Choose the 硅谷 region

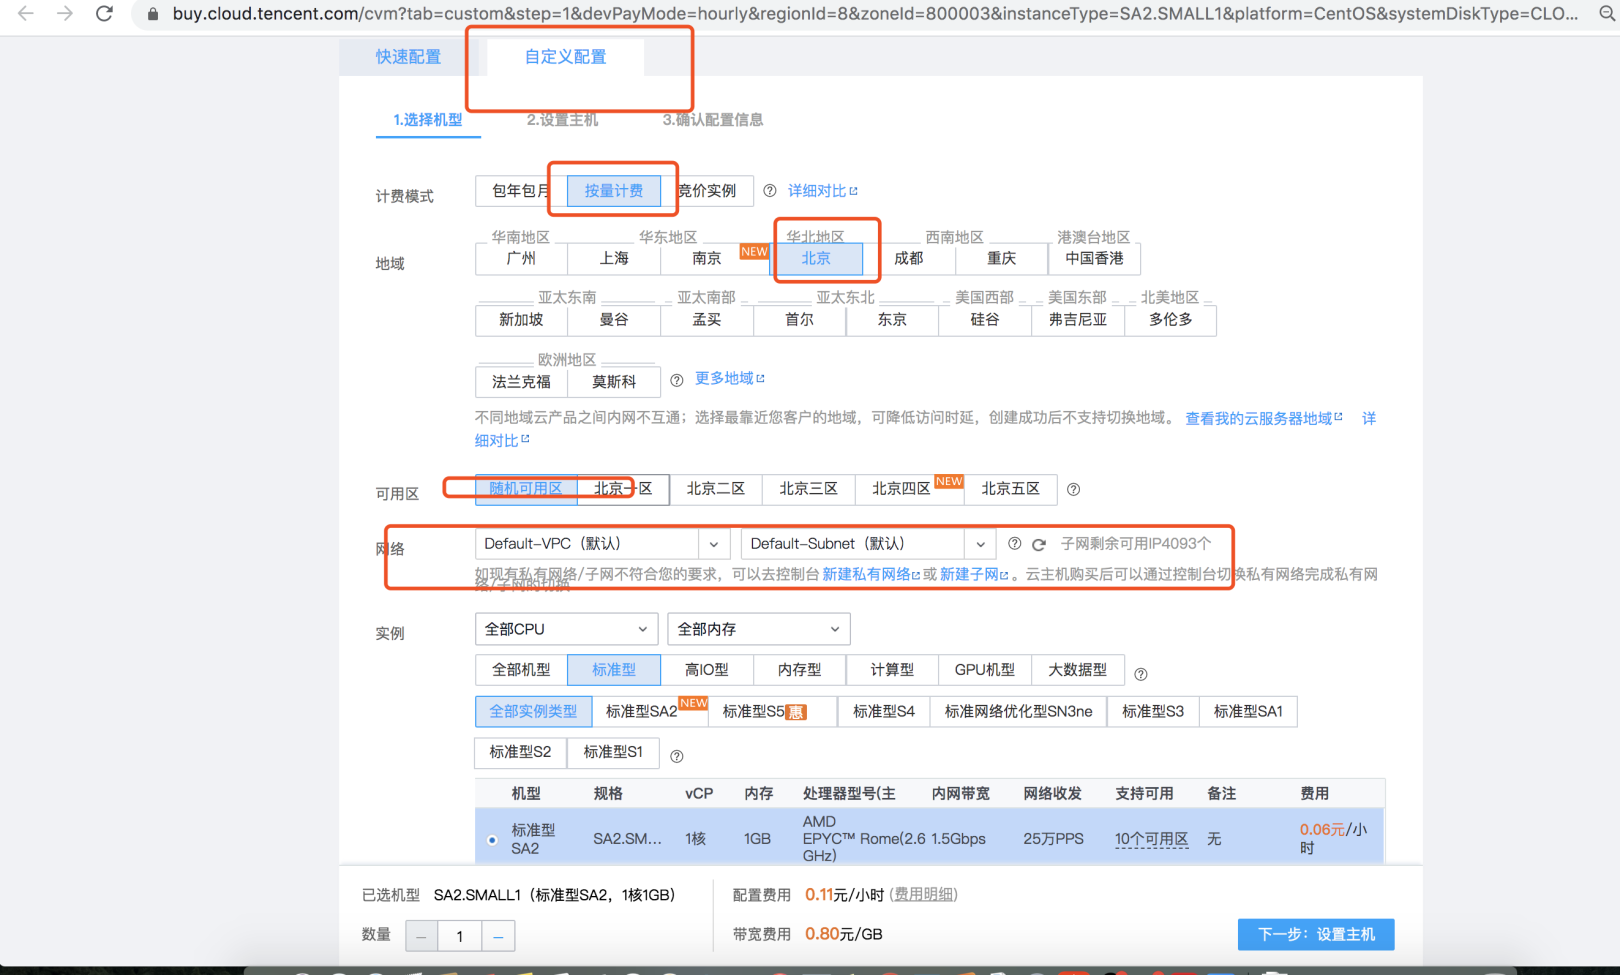[985, 319]
